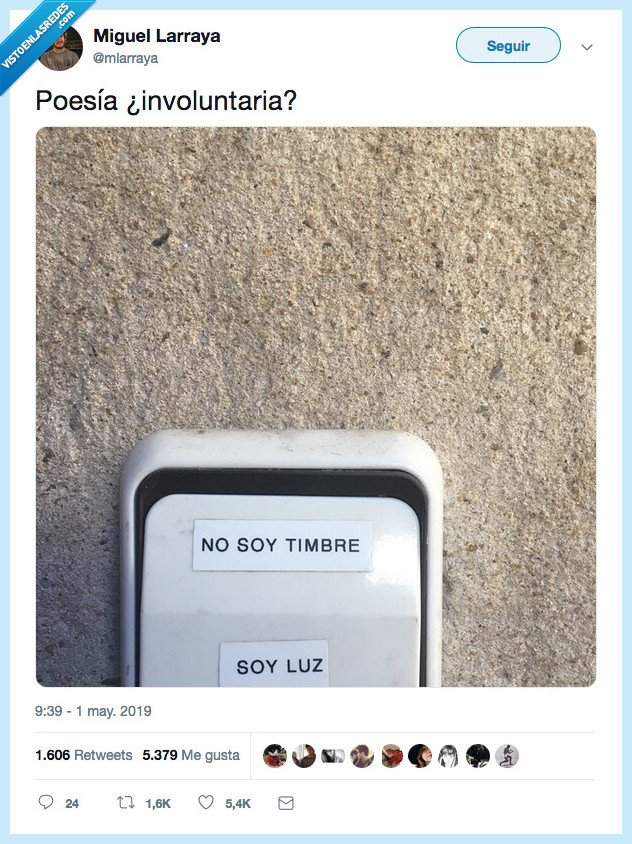Click the fifth liker avatar in the row

click(391, 756)
